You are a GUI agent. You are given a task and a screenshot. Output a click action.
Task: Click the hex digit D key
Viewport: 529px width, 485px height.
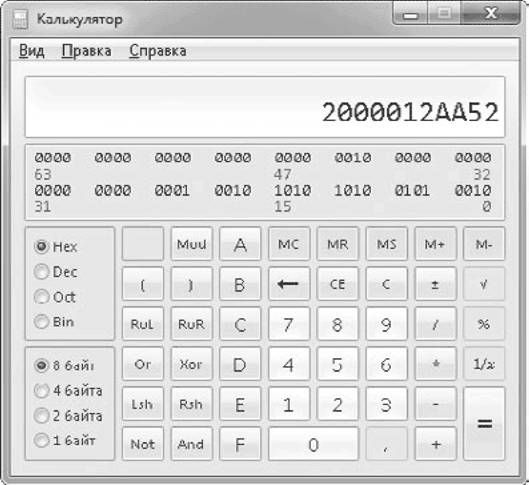pos(240,364)
